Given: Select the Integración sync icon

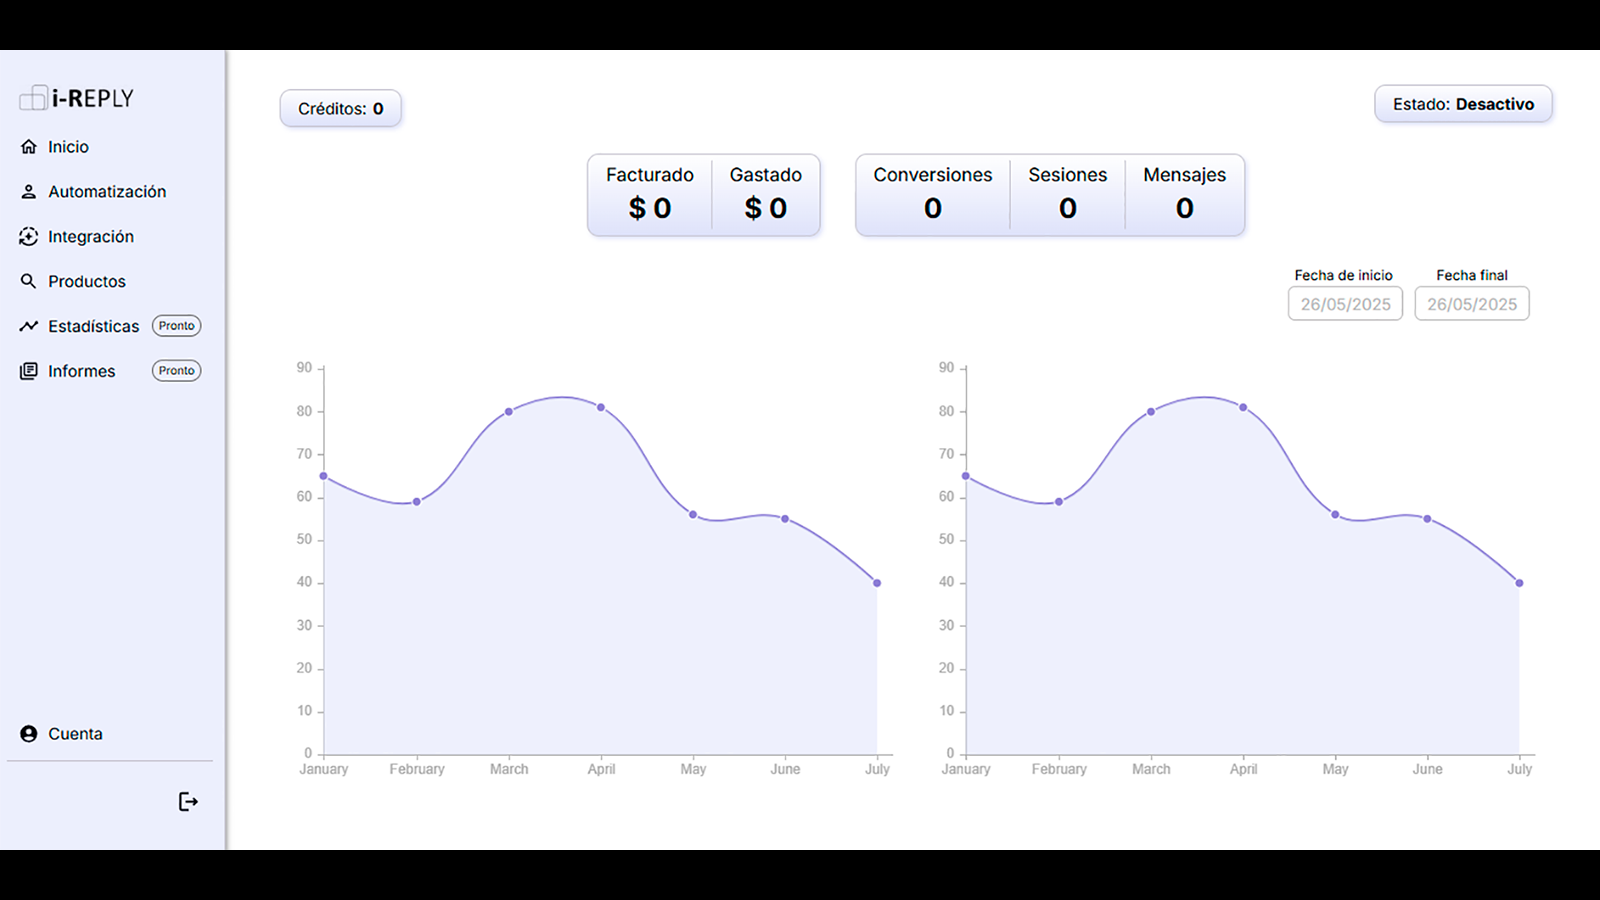Looking at the screenshot, I should coord(29,237).
